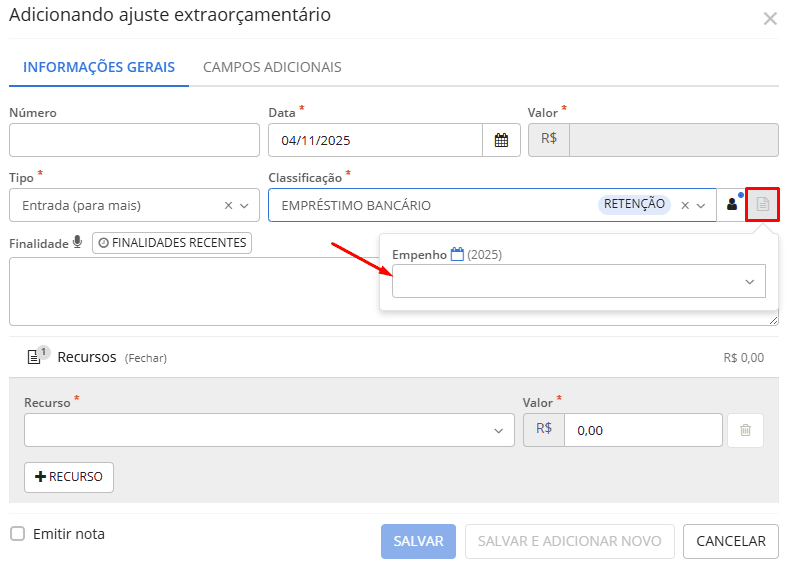The height and width of the screenshot is (565, 792).
Task: Clear the Classificação selected value
Action: [x=685, y=206]
